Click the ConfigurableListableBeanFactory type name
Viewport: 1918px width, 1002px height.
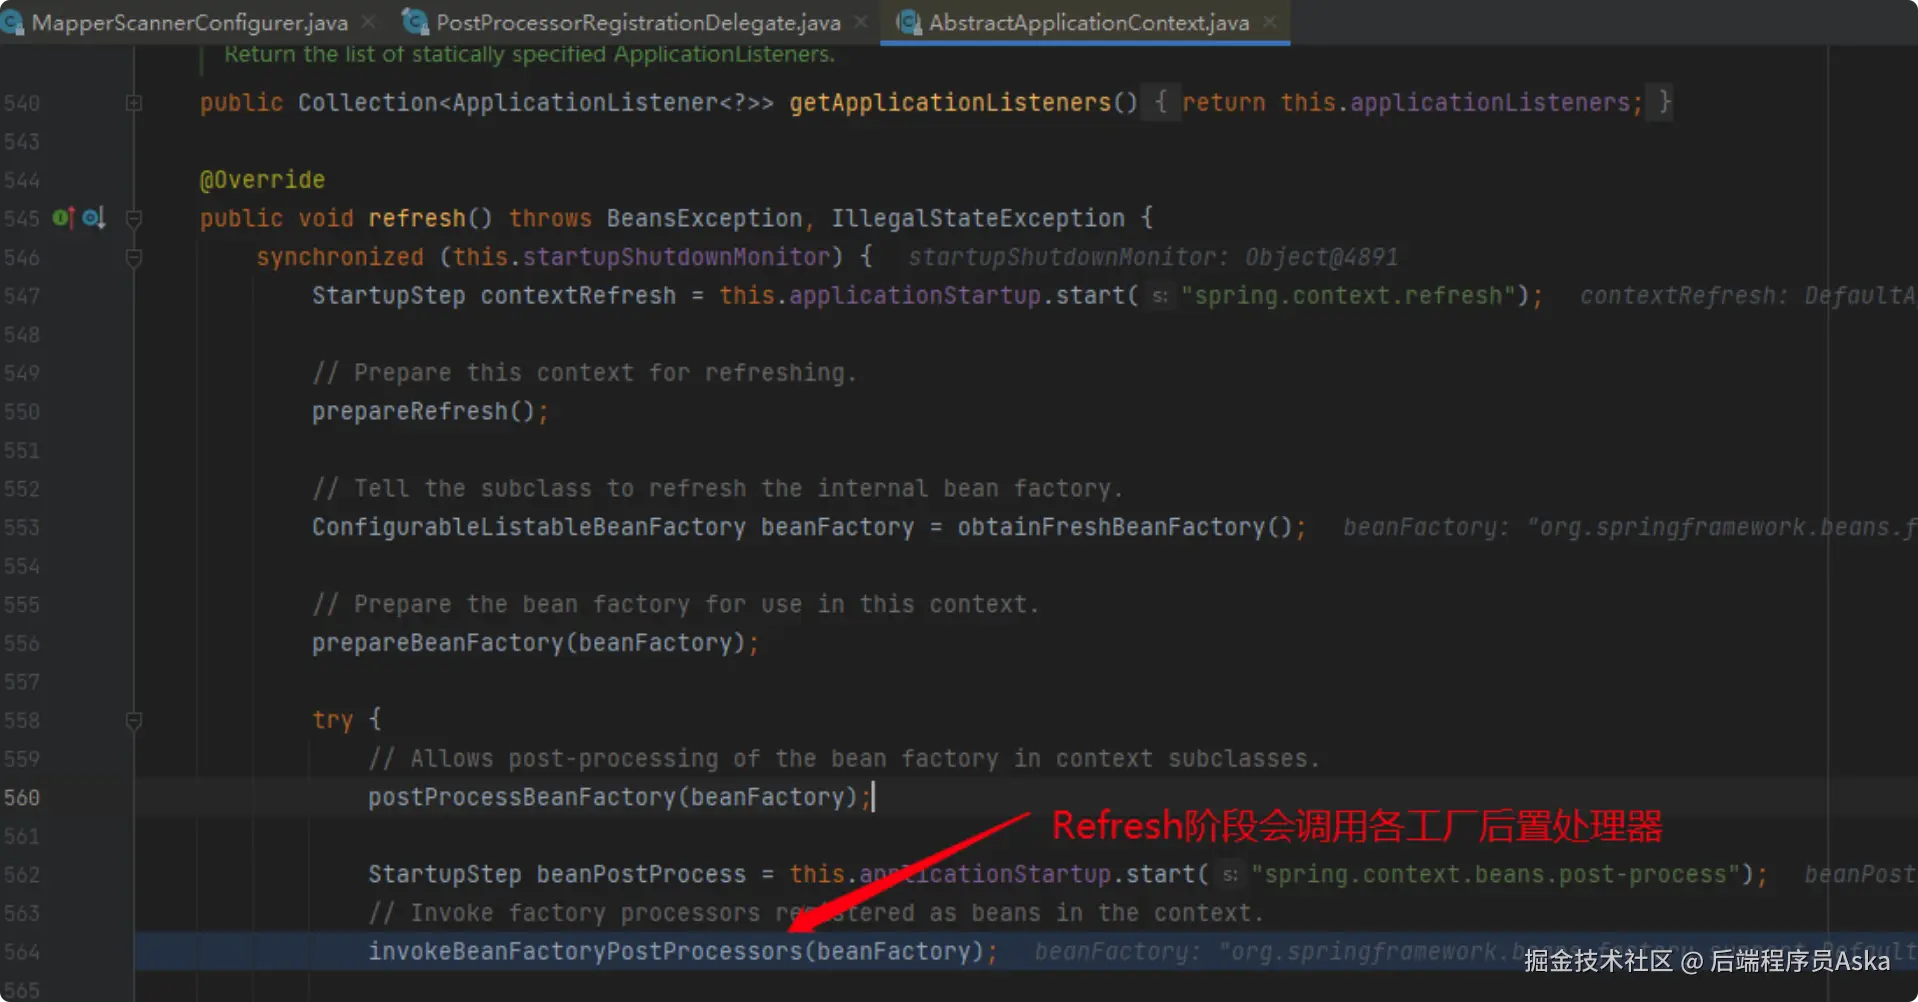tap(529, 527)
